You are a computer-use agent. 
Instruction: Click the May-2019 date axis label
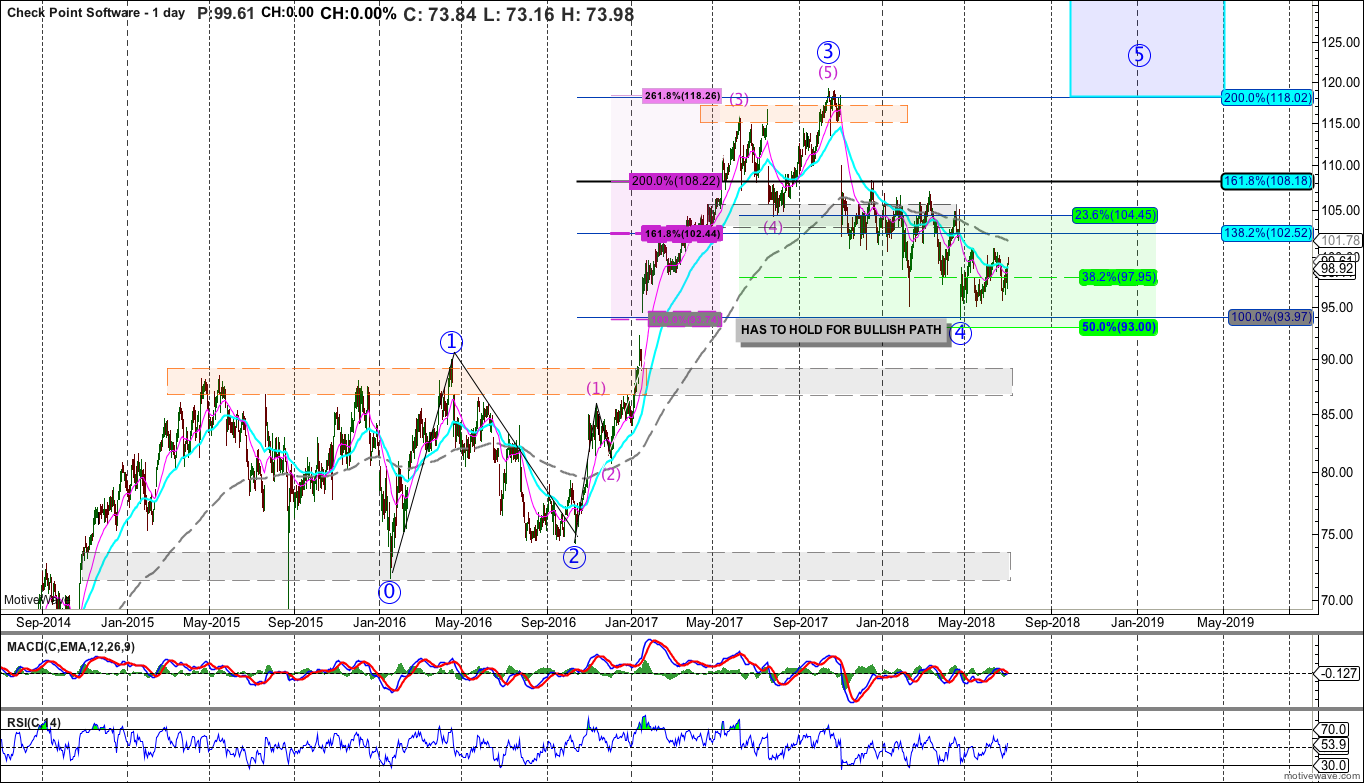pos(1224,621)
